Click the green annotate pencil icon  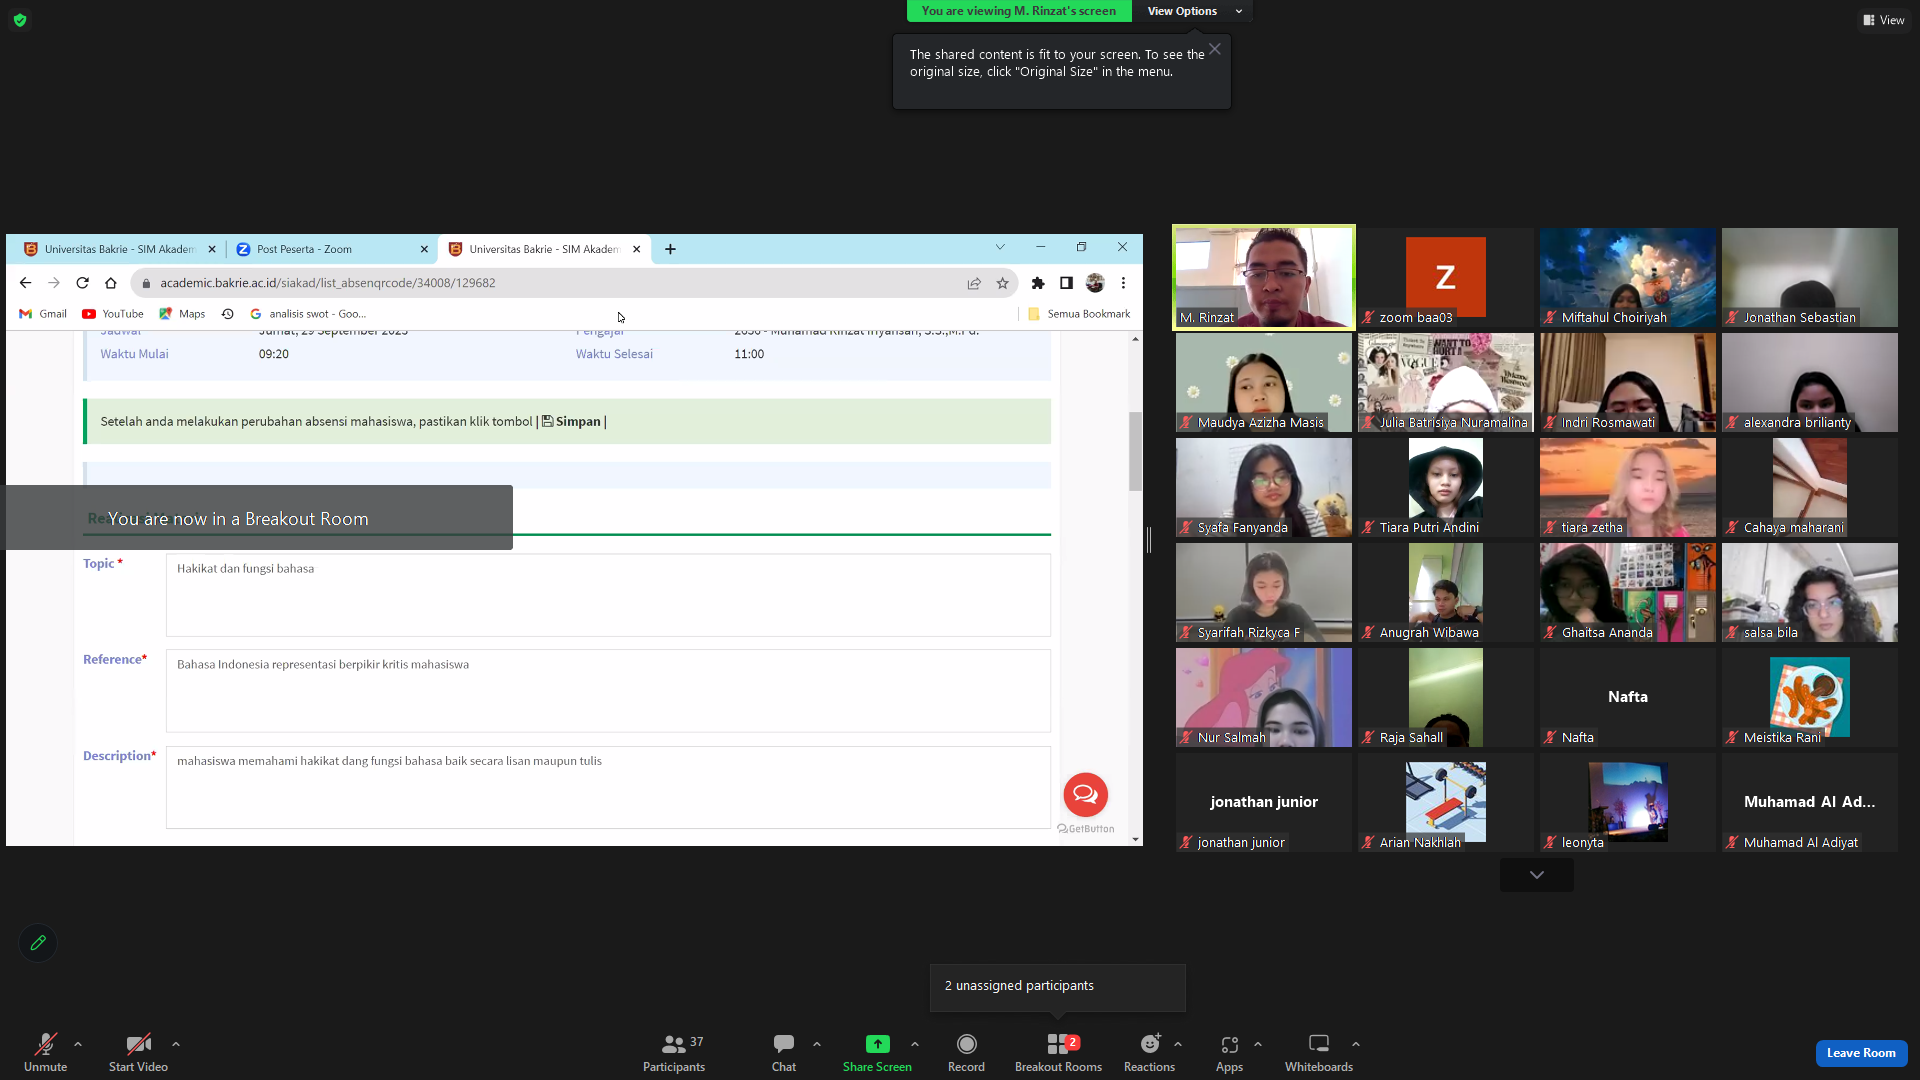click(x=38, y=943)
